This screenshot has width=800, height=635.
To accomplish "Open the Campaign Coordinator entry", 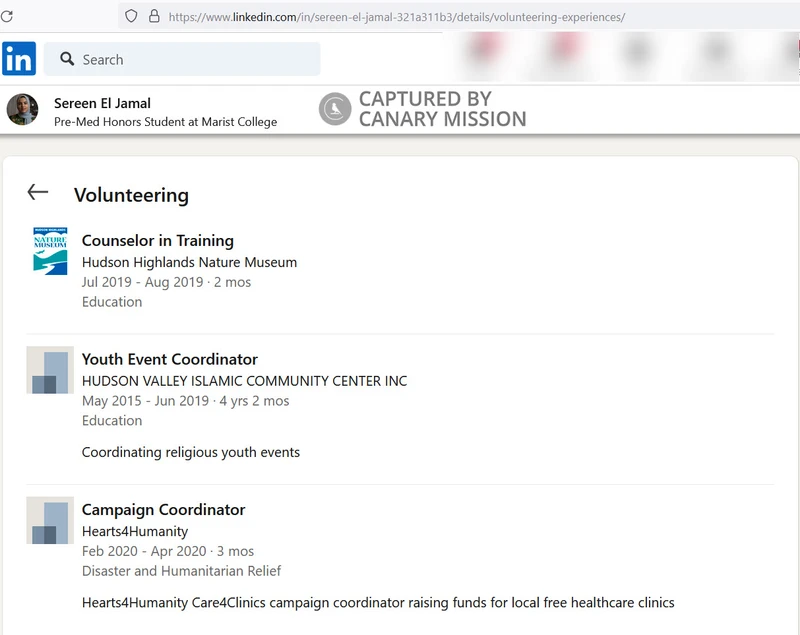I will click(x=163, y=509).
